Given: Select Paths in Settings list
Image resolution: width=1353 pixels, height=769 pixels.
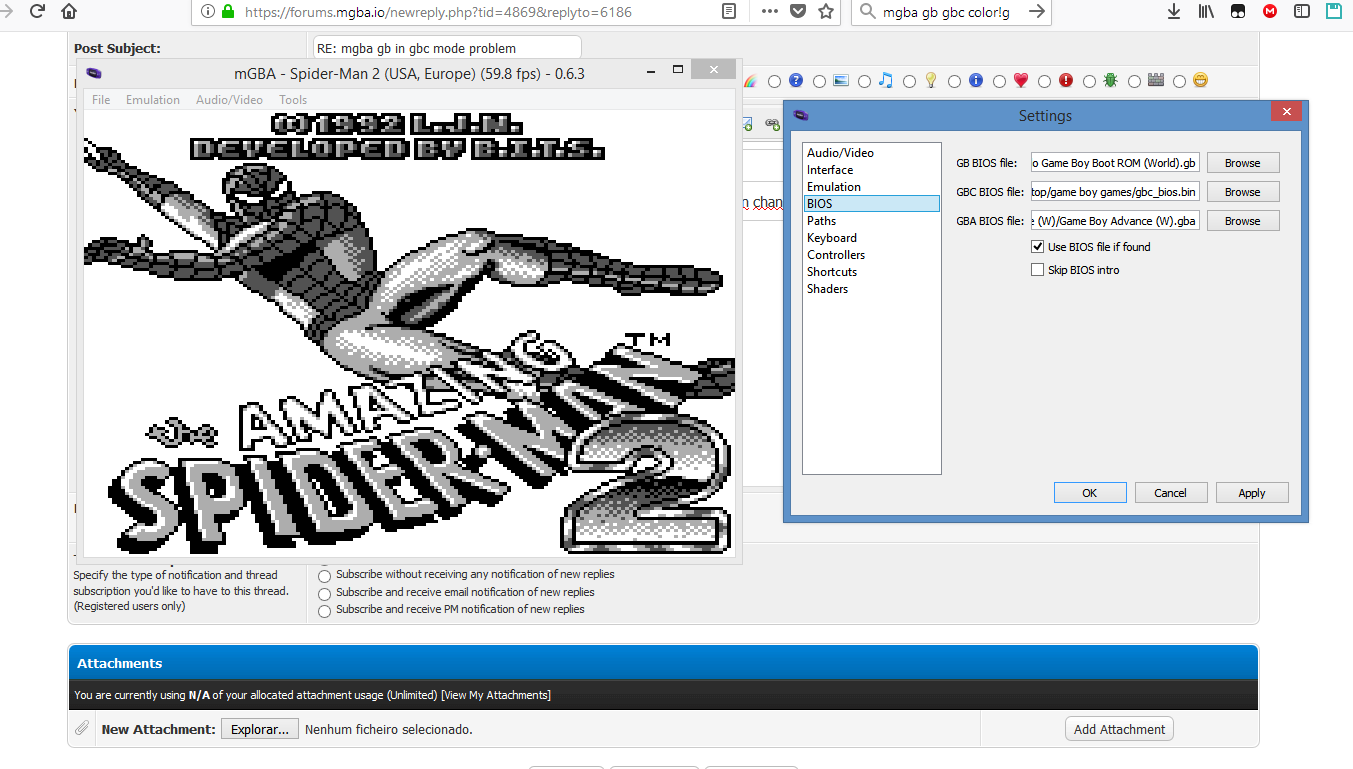Looking at the screenshot, I should coord(871,221).
